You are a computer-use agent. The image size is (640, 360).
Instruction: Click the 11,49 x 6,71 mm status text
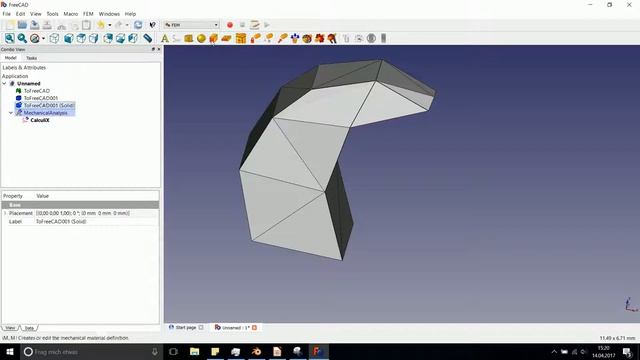617,338
